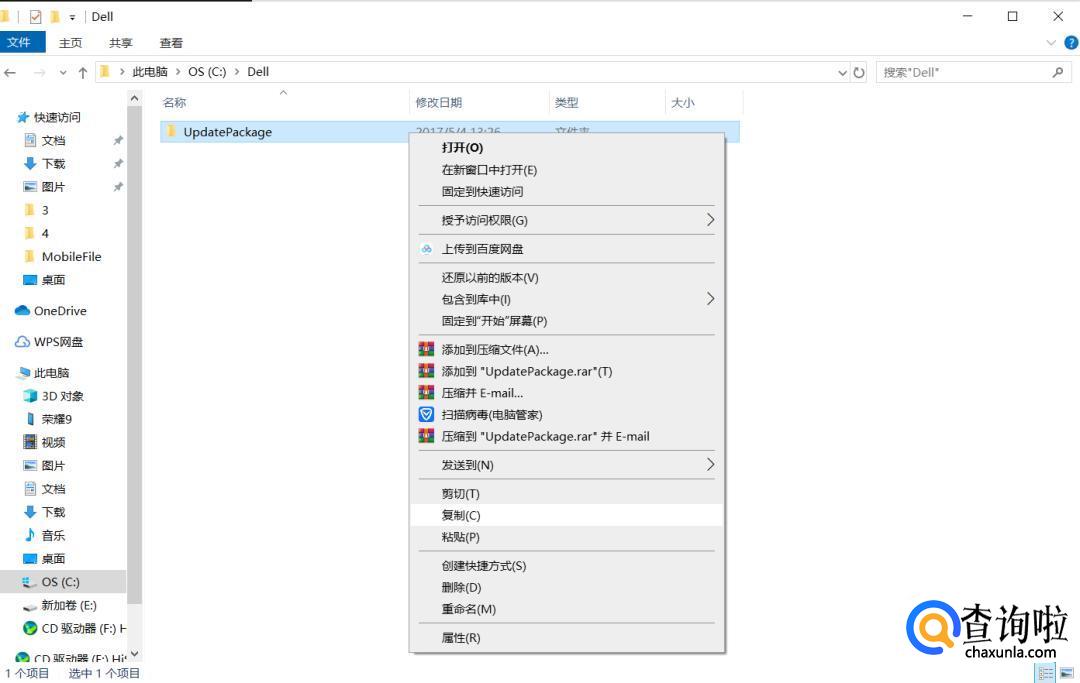Open 新加卷 (E:) drive
1080x683 pixels.
pos(69,606)
